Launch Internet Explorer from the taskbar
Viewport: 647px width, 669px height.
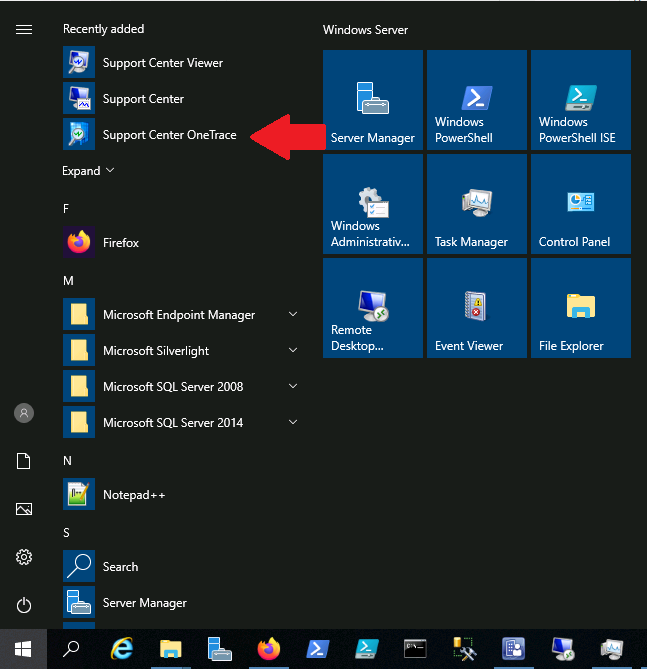pos(122,649)
